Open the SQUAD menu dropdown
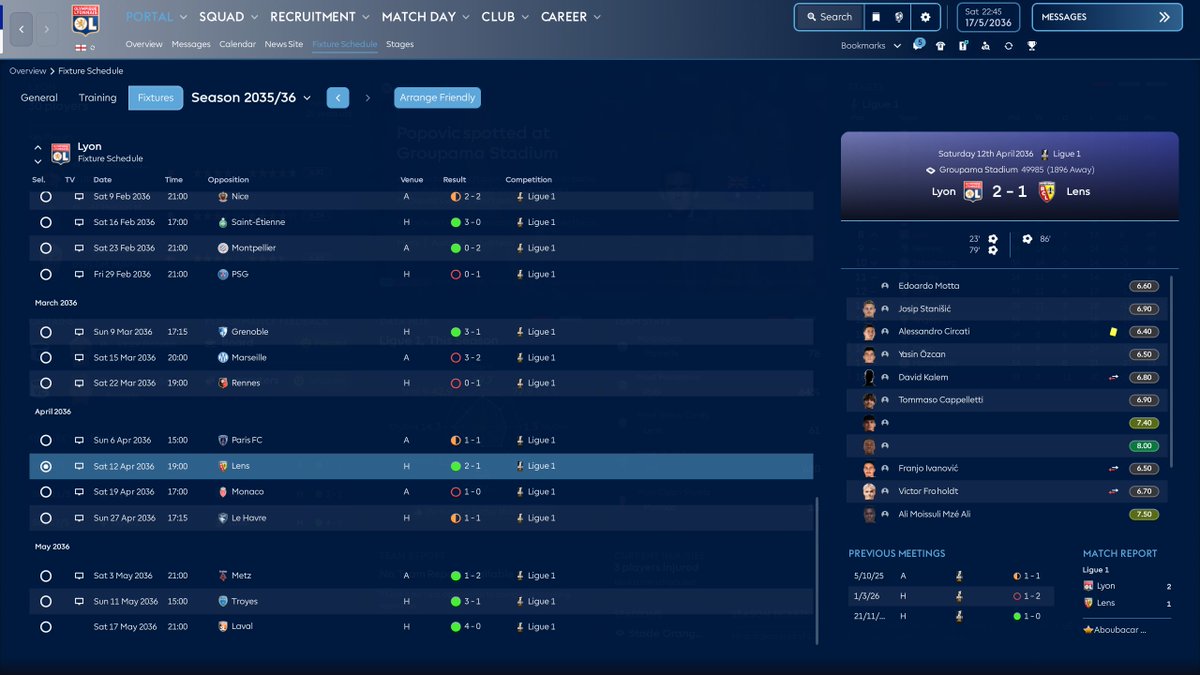 [x=229, y=17]
